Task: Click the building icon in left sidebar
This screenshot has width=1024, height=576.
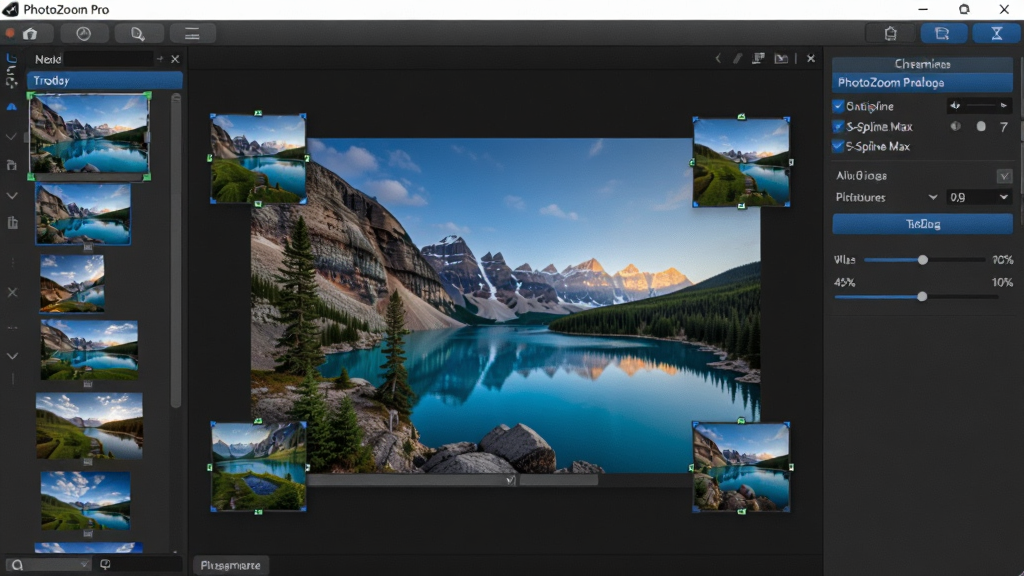Action: (12, 223)
